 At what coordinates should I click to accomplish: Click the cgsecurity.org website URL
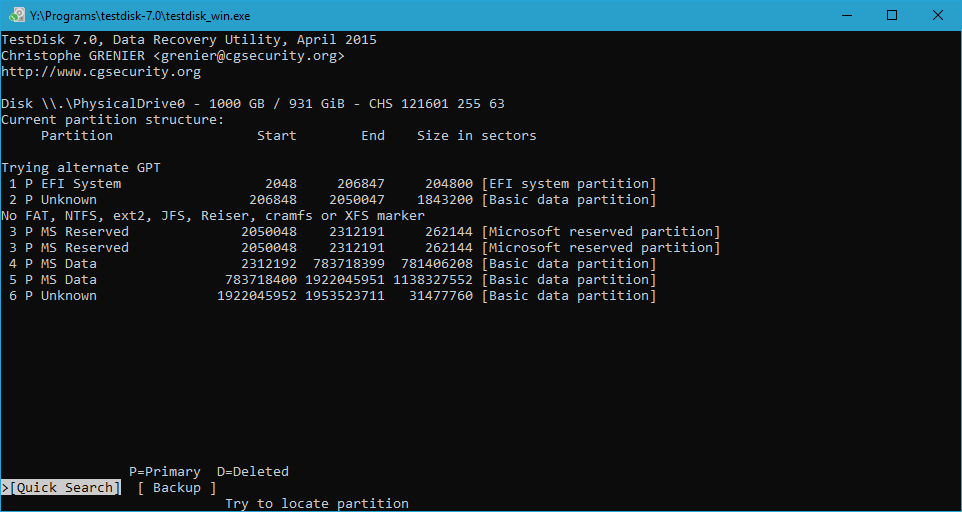[101, 72]
